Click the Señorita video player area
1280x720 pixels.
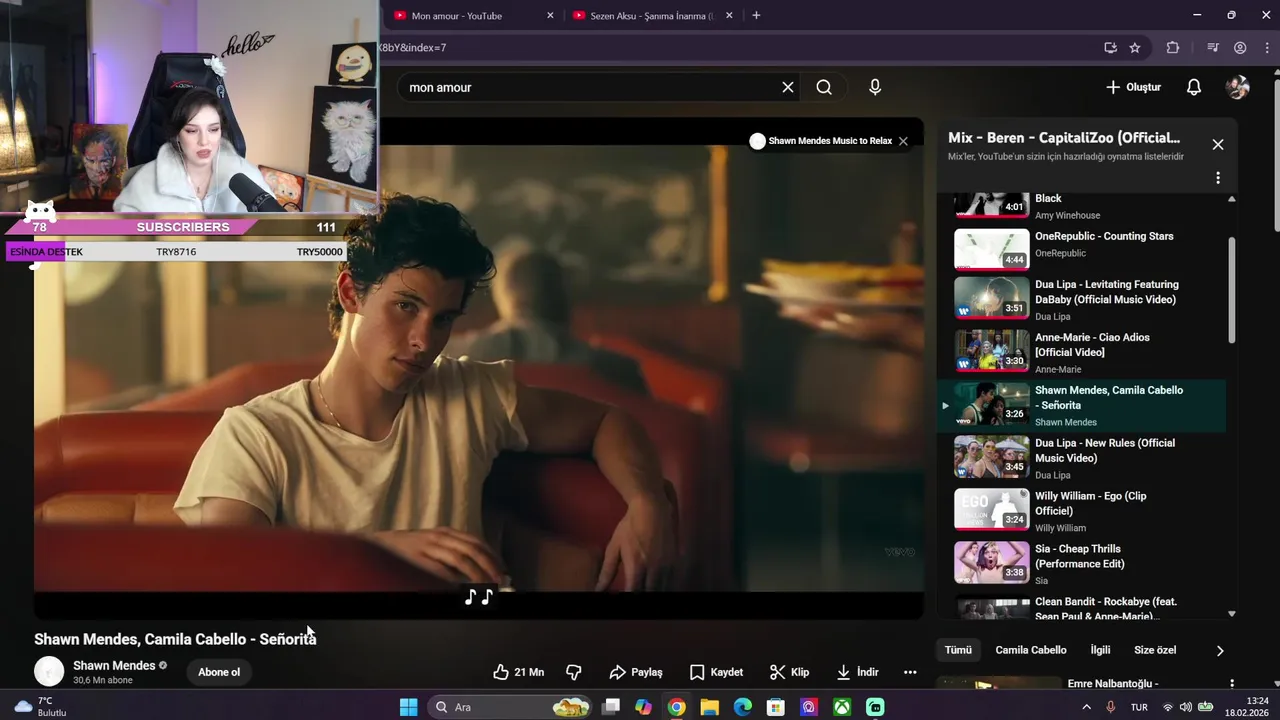(479, 368)
